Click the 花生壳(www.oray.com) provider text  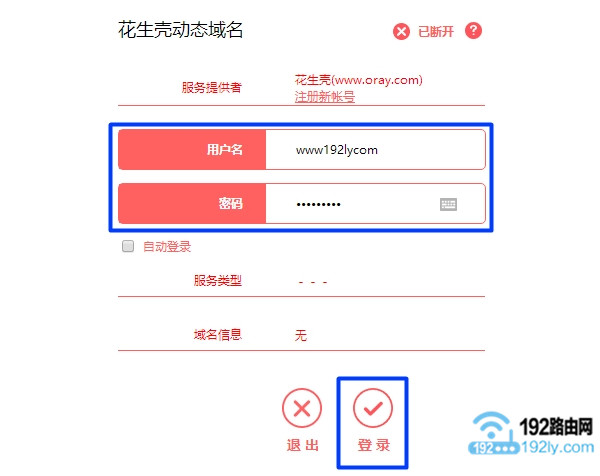click(x=359, y=80)
